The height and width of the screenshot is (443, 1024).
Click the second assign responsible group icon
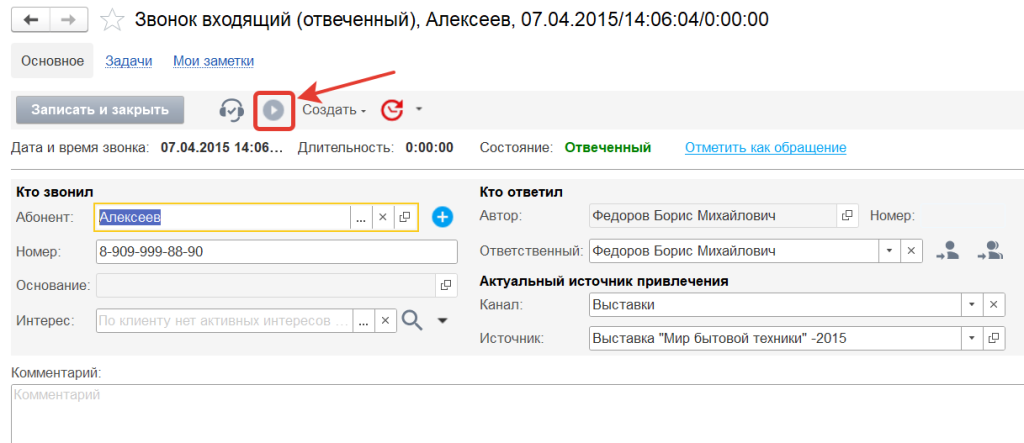click(990, 251)
